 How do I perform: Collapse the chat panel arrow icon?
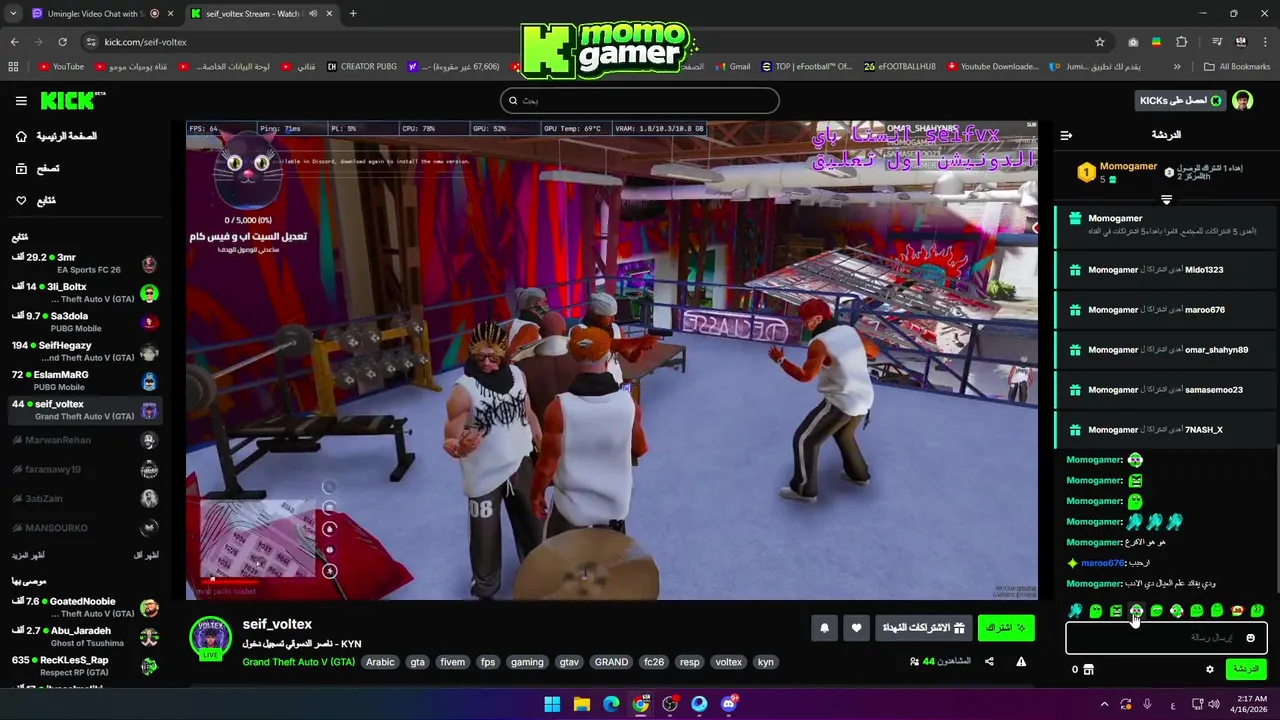point(1066,135)
